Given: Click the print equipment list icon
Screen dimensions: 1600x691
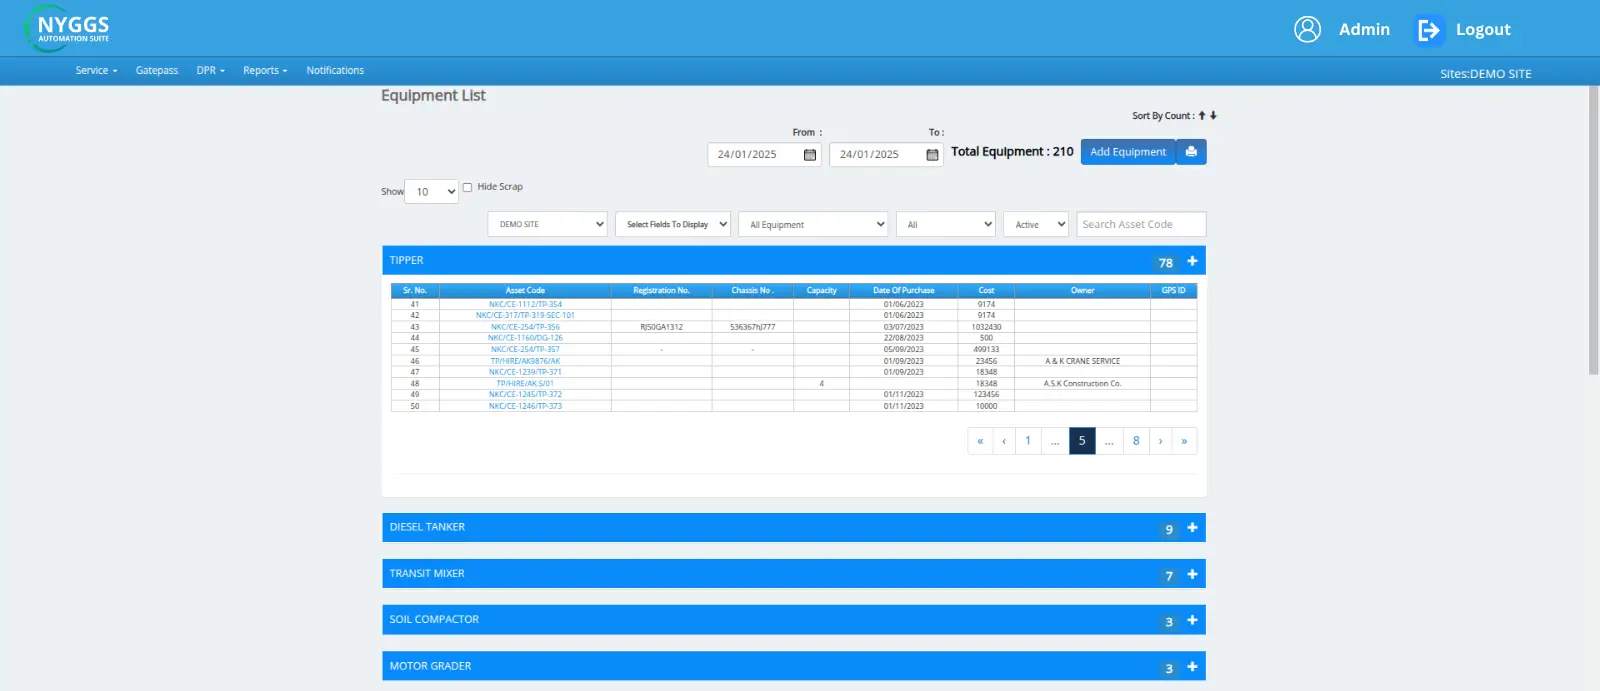Looking at the screenshot, I should (1191, 152).
